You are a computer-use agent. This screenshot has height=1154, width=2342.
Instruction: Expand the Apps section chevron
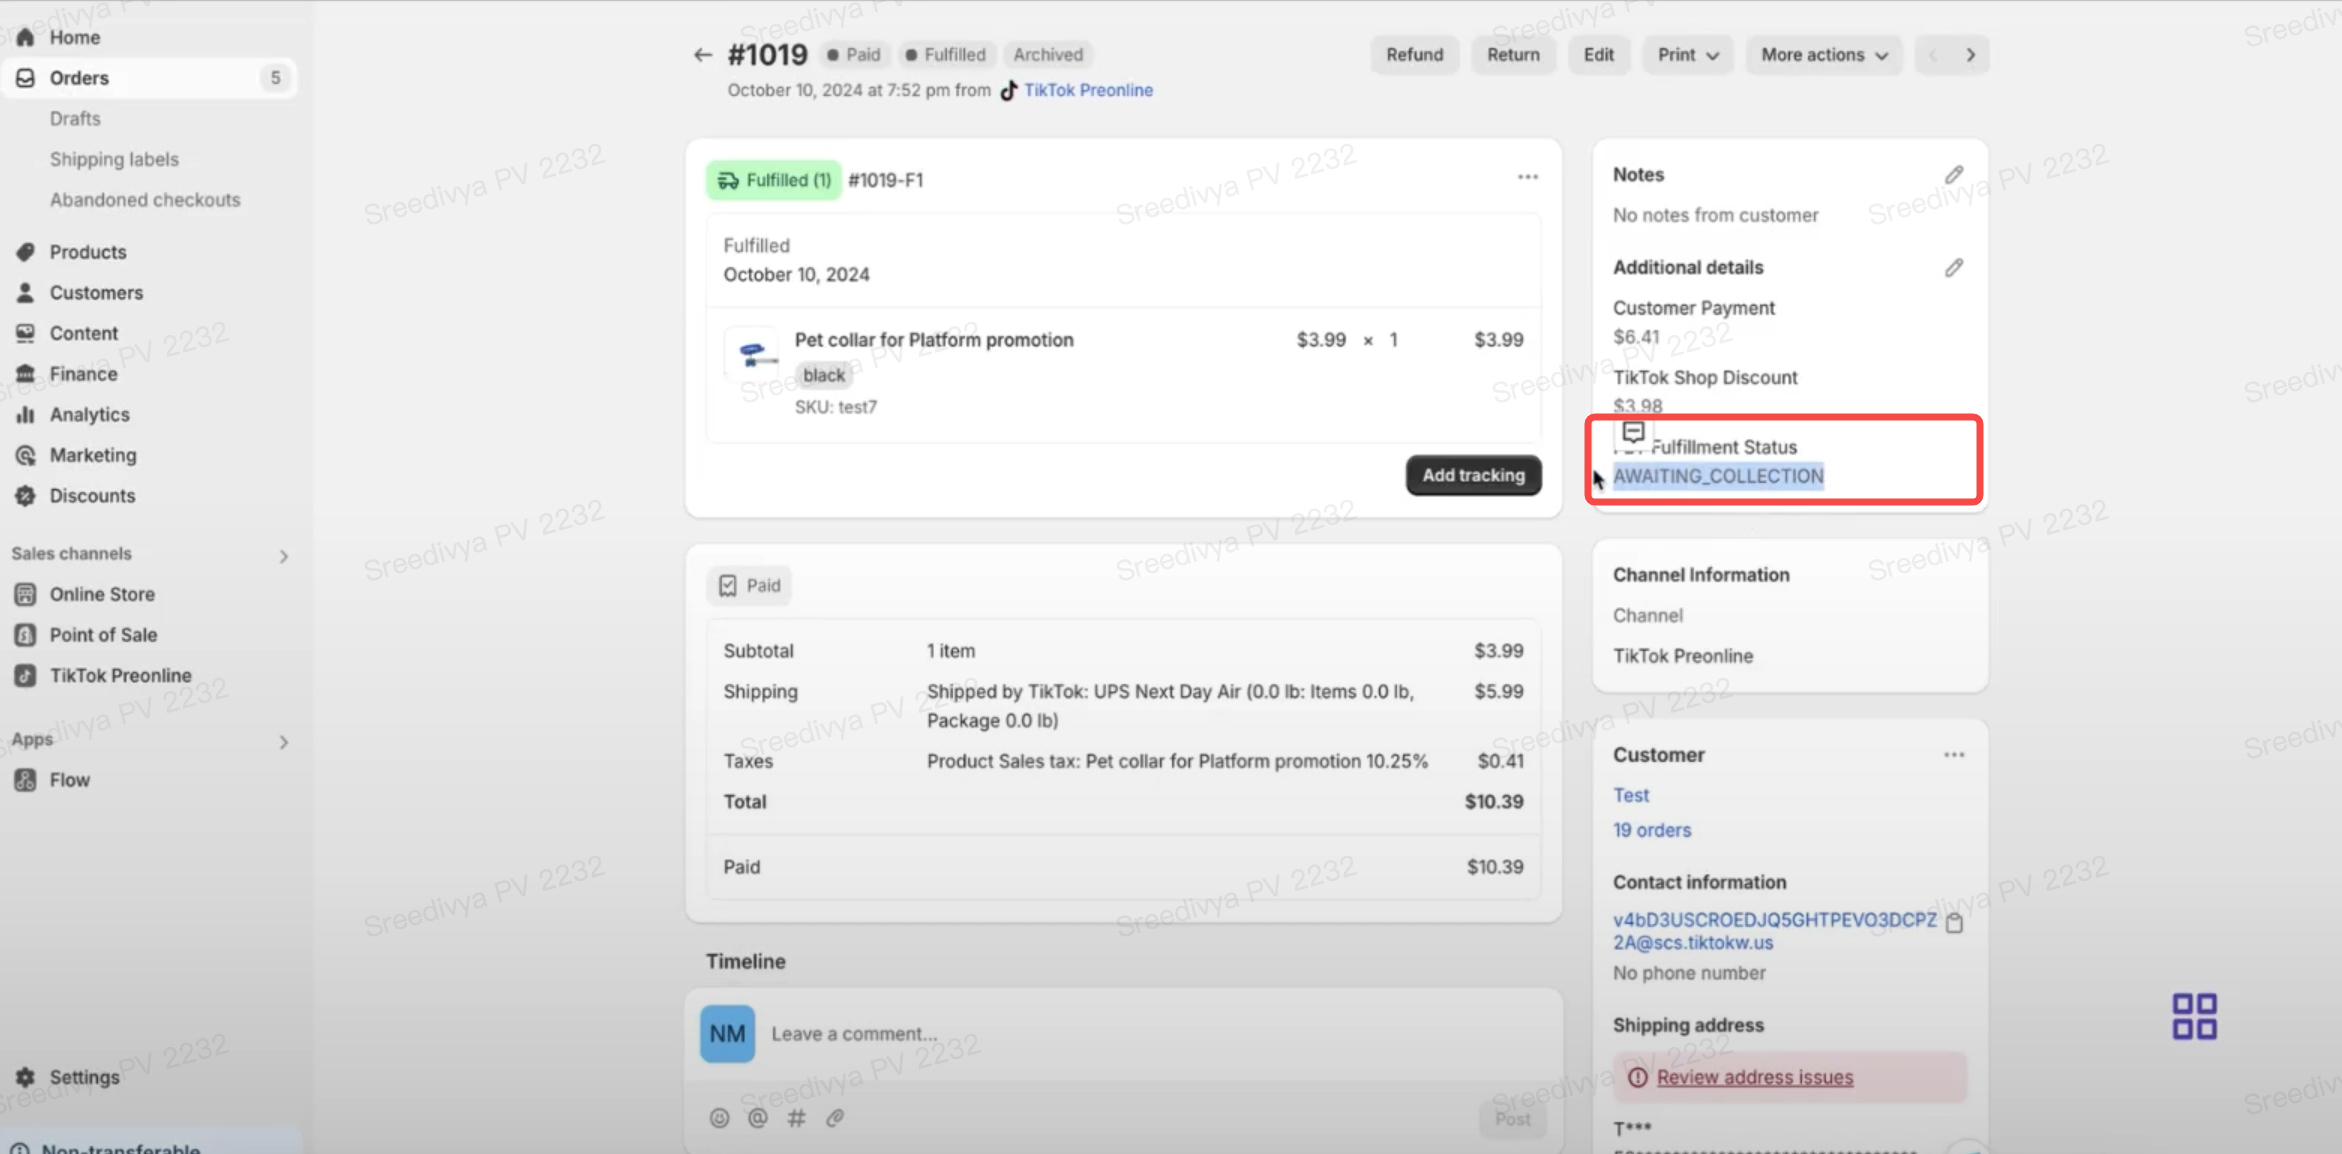[x=283, y=742]
